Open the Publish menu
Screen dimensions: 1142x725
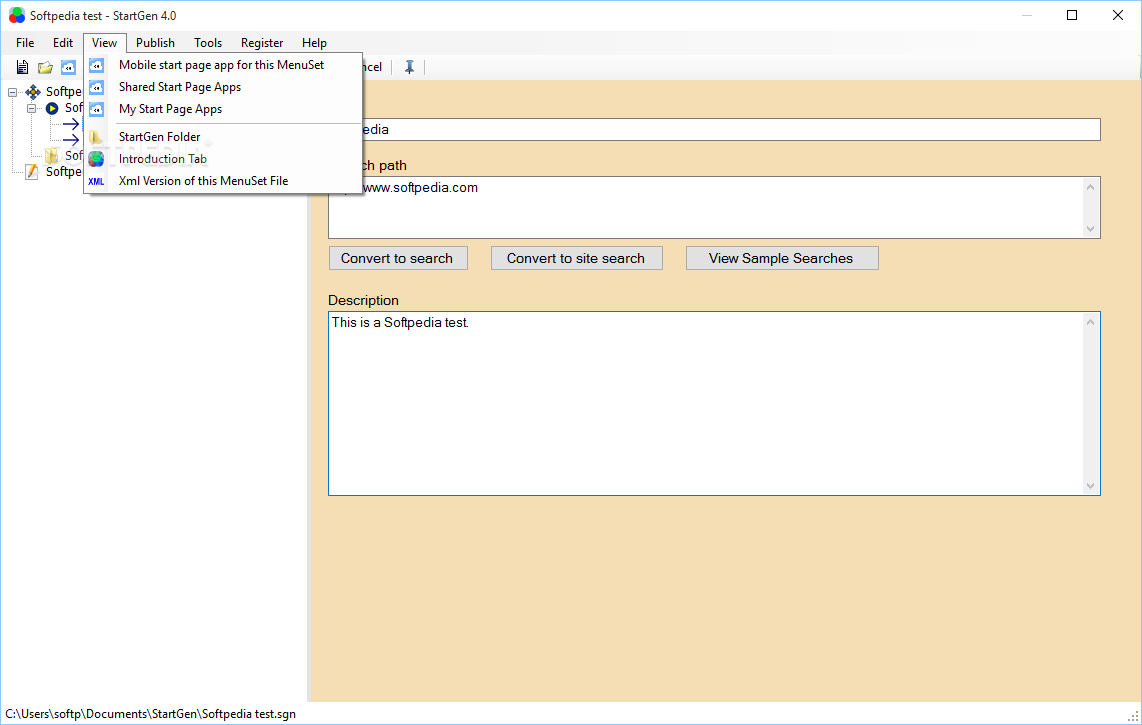155,43
